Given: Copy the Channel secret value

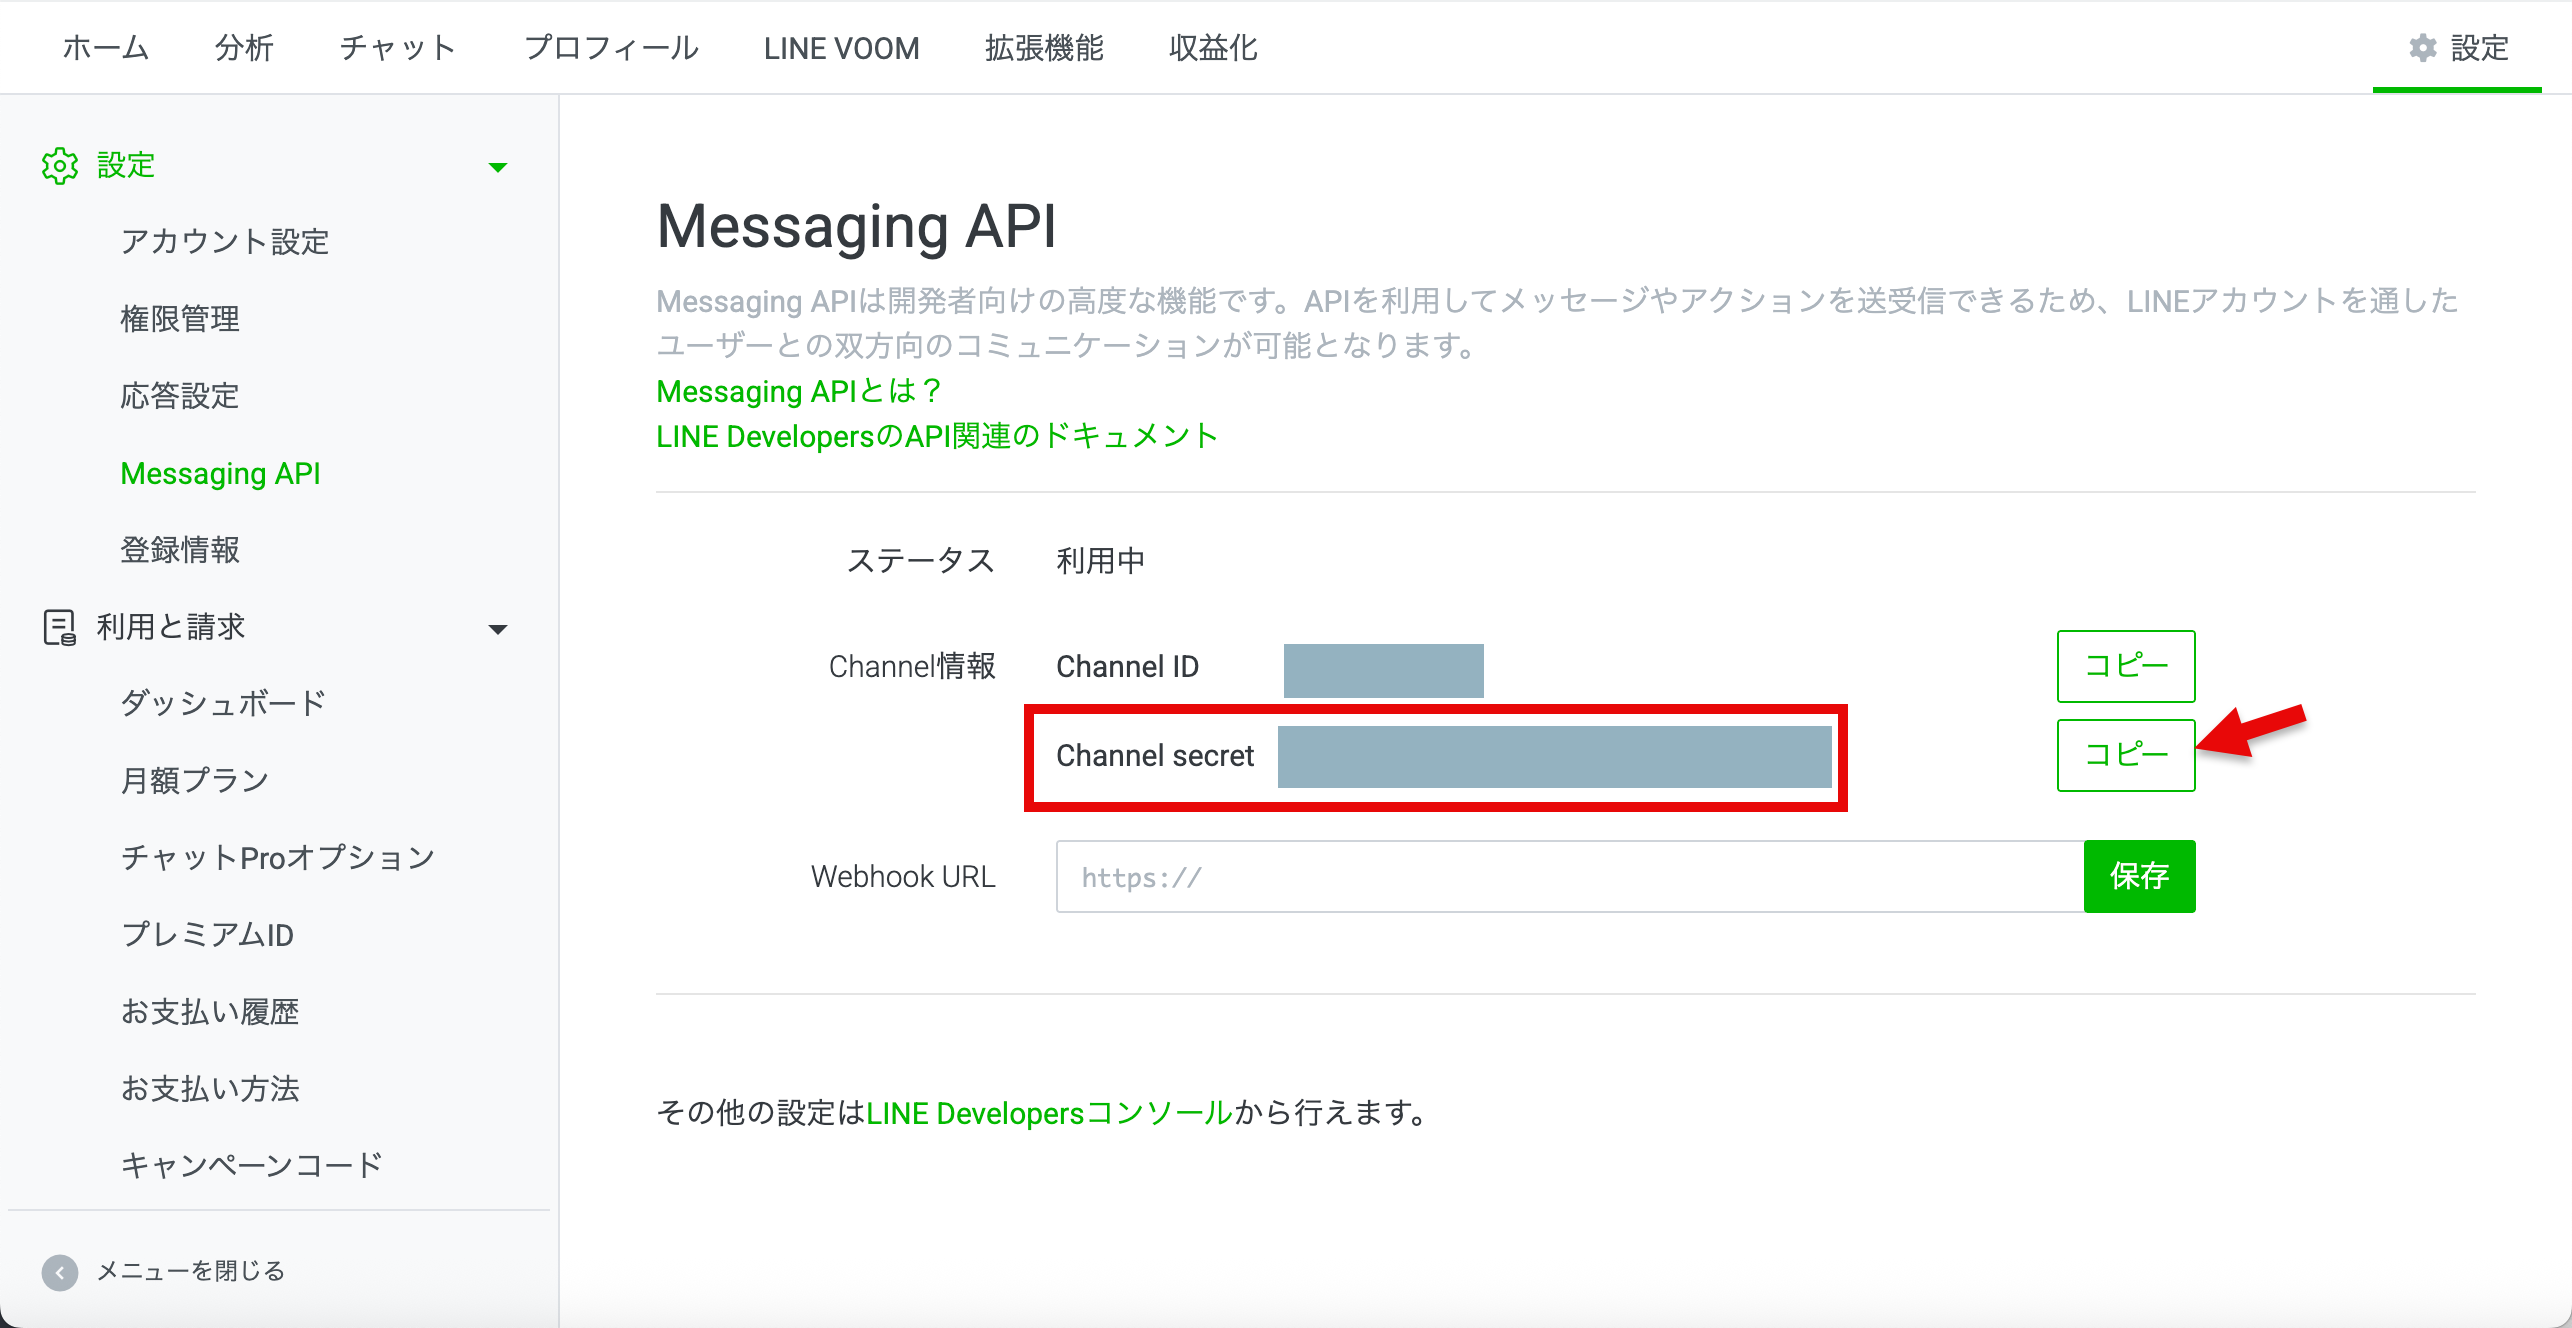Looking at the screenshot, I should 2125,755.
